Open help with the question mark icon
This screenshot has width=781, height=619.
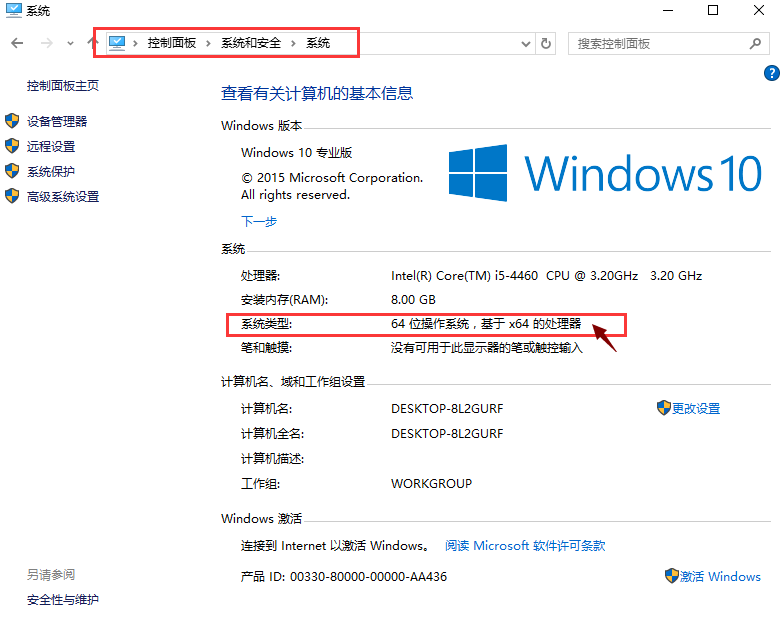click(772, 73)
